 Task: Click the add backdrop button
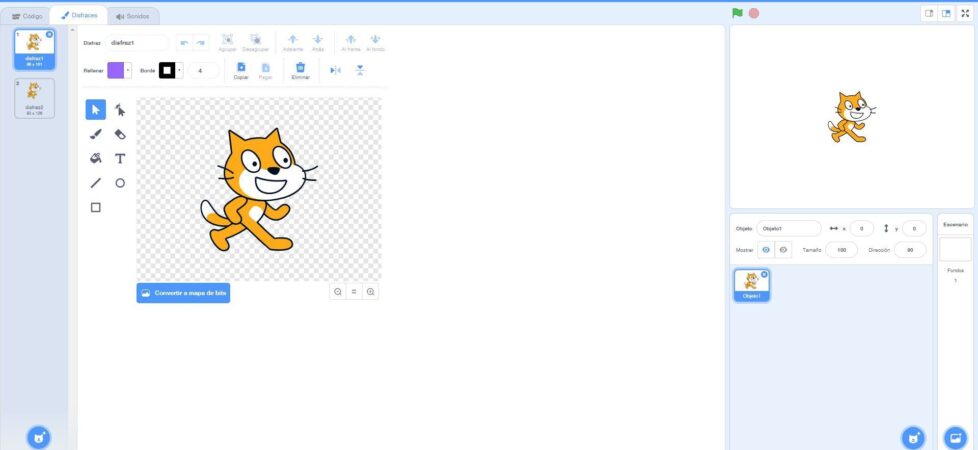(955, 438)
